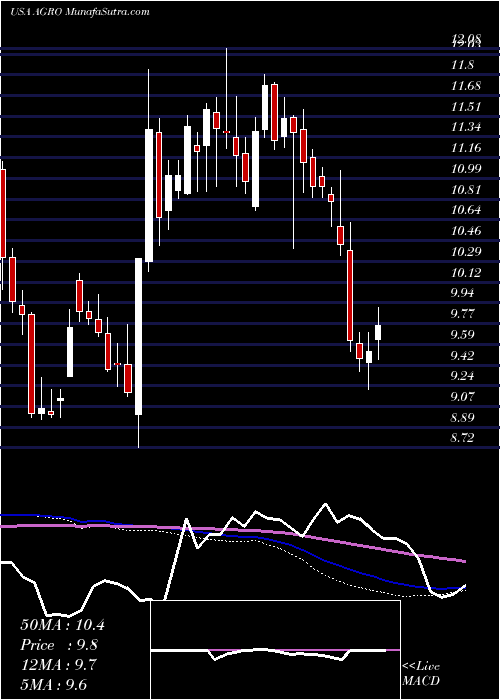The width and height of the screenshot is (500, 700).
Task: Click the 9.42 price axis label
Action: coord(462,355)
